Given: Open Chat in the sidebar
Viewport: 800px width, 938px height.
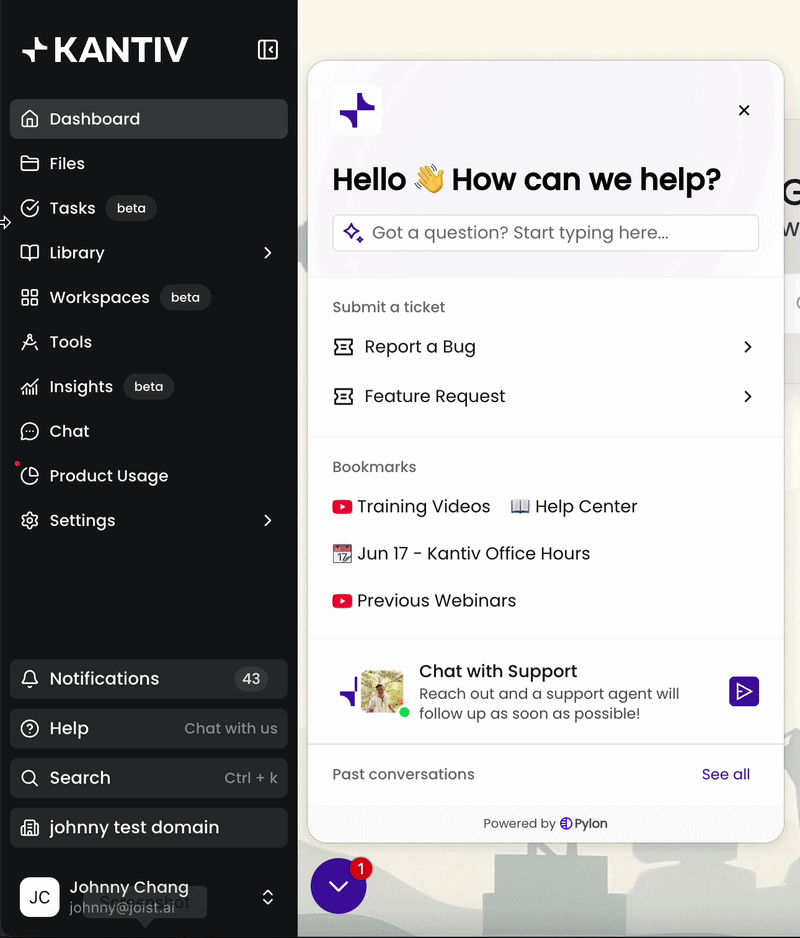Looking at the screenshot, I should [x=148, y=431].
